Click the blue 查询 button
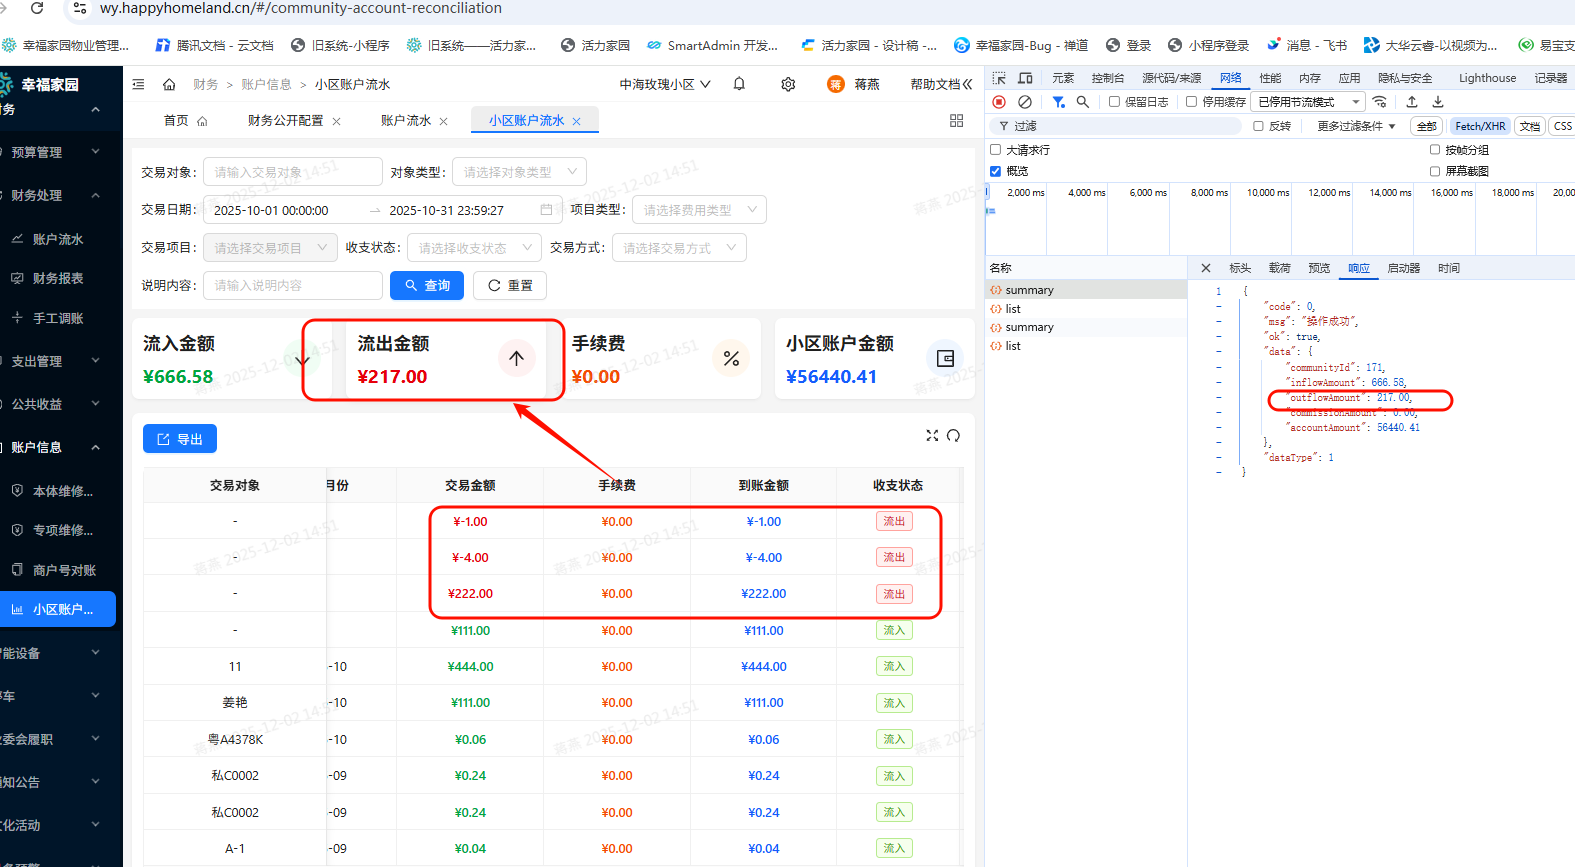The height and width of the screenshot is (867, 1575). point(427,285)
